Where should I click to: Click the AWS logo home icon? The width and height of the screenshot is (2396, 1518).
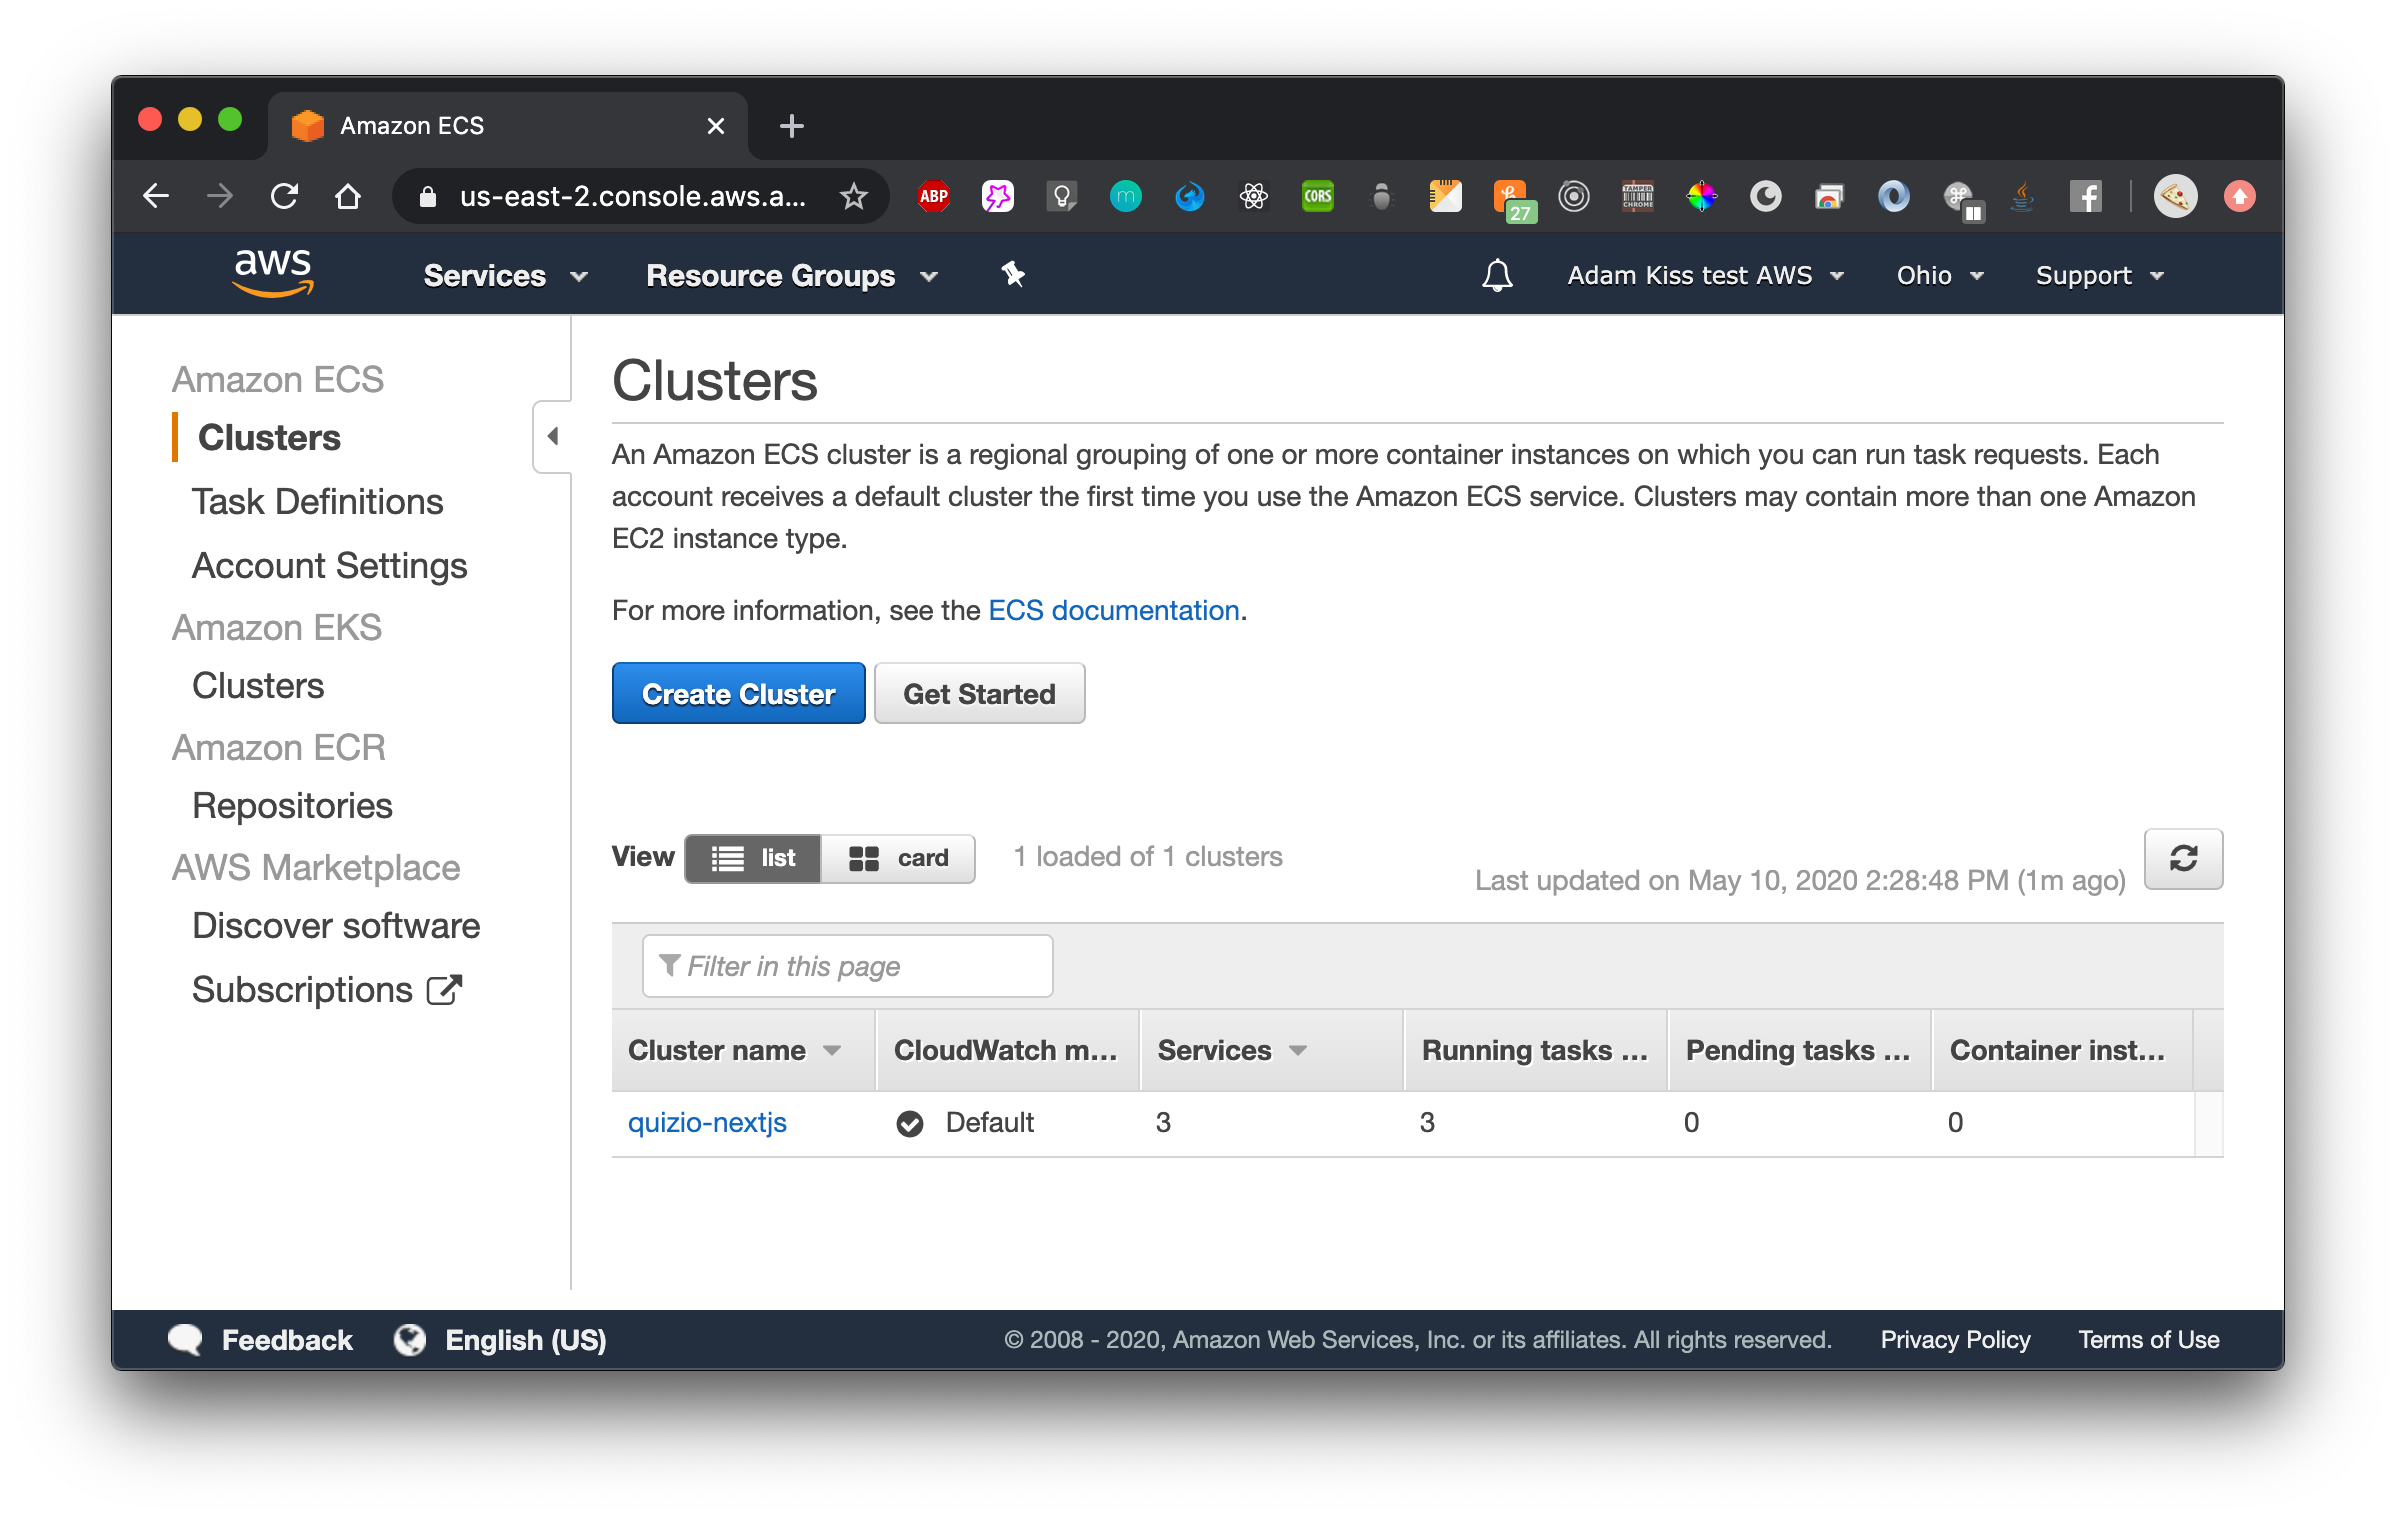click(x=273, y=273)
